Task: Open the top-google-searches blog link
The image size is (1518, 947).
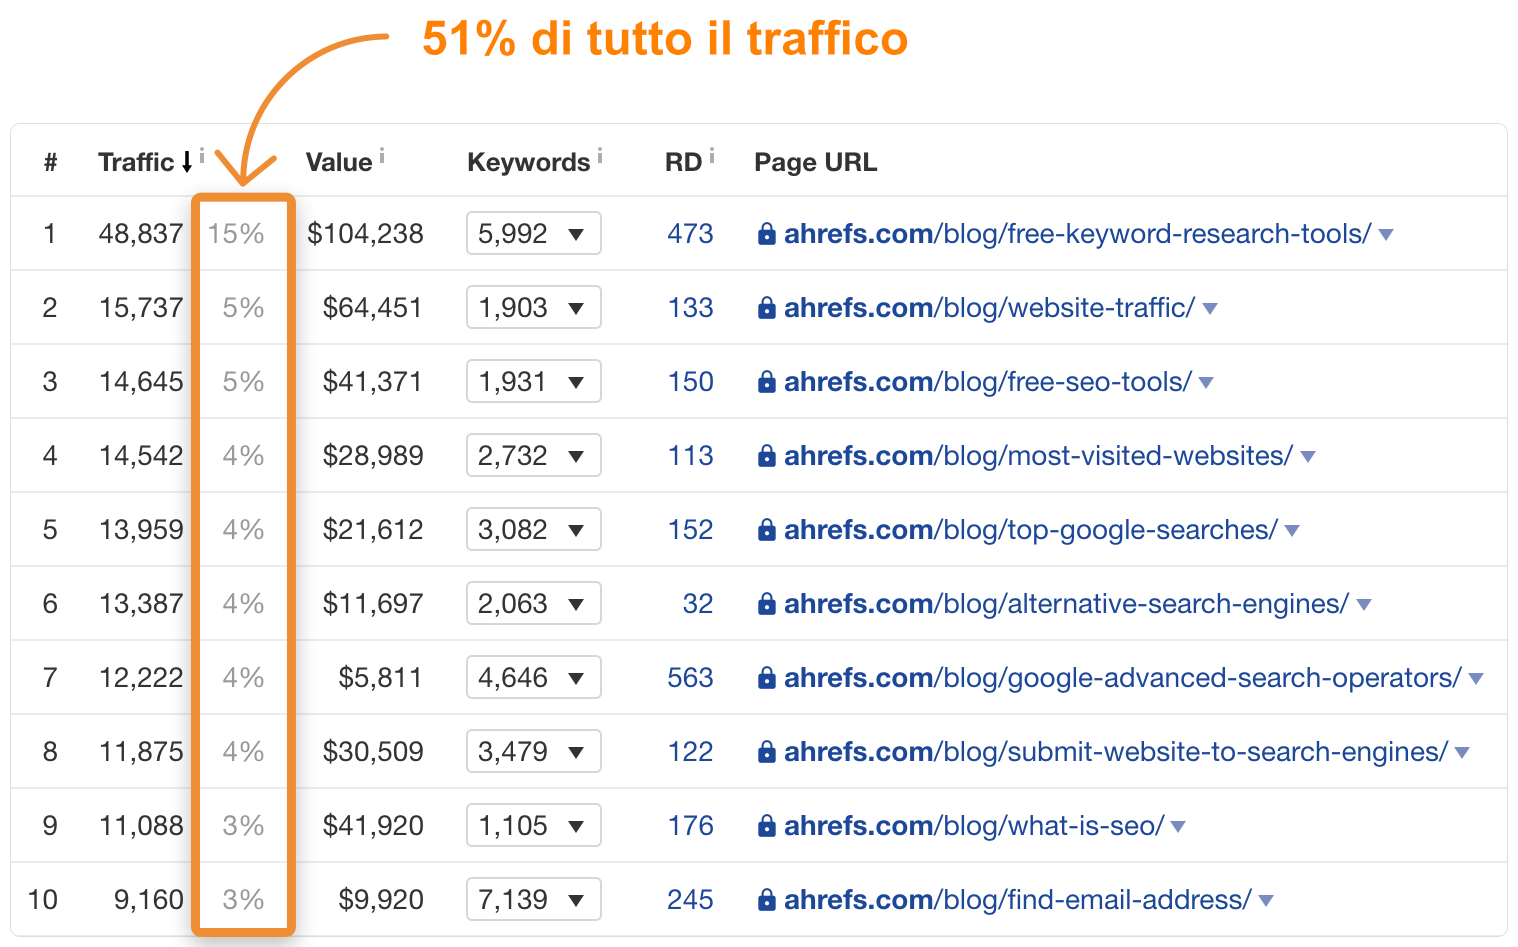Action: [1031, 530]
